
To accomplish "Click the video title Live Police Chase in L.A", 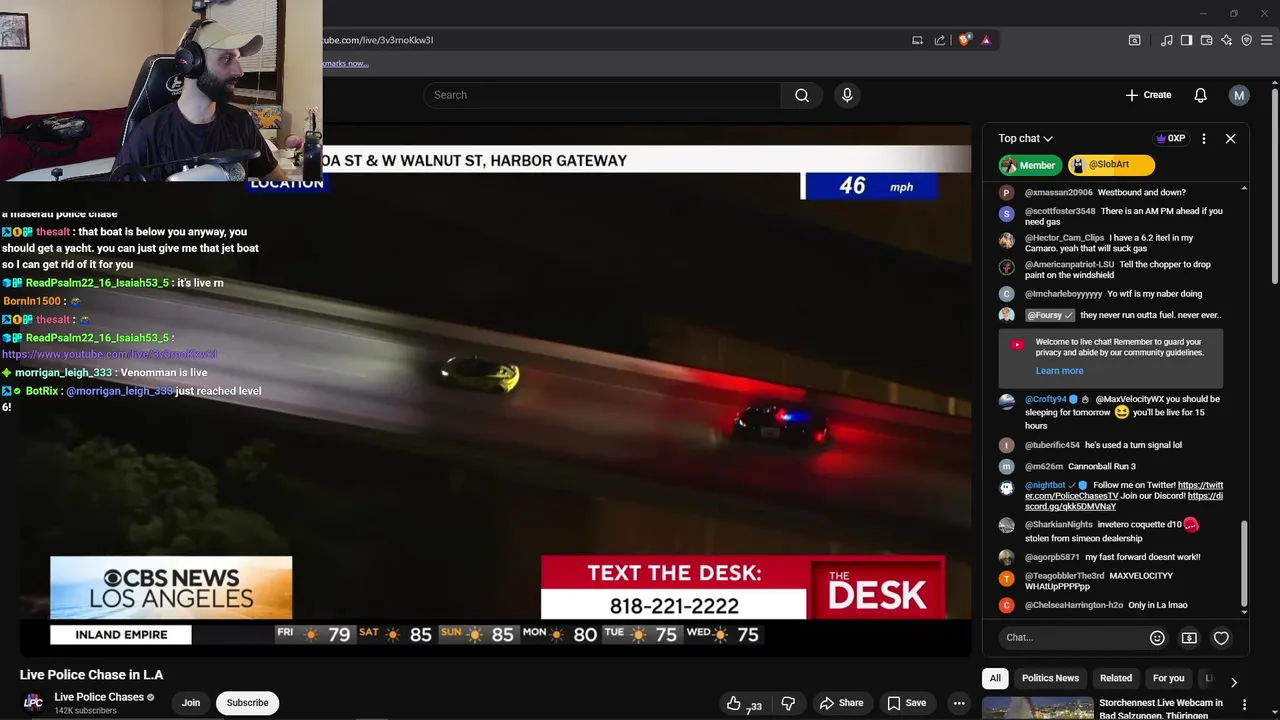I will [x=91, y=675].
